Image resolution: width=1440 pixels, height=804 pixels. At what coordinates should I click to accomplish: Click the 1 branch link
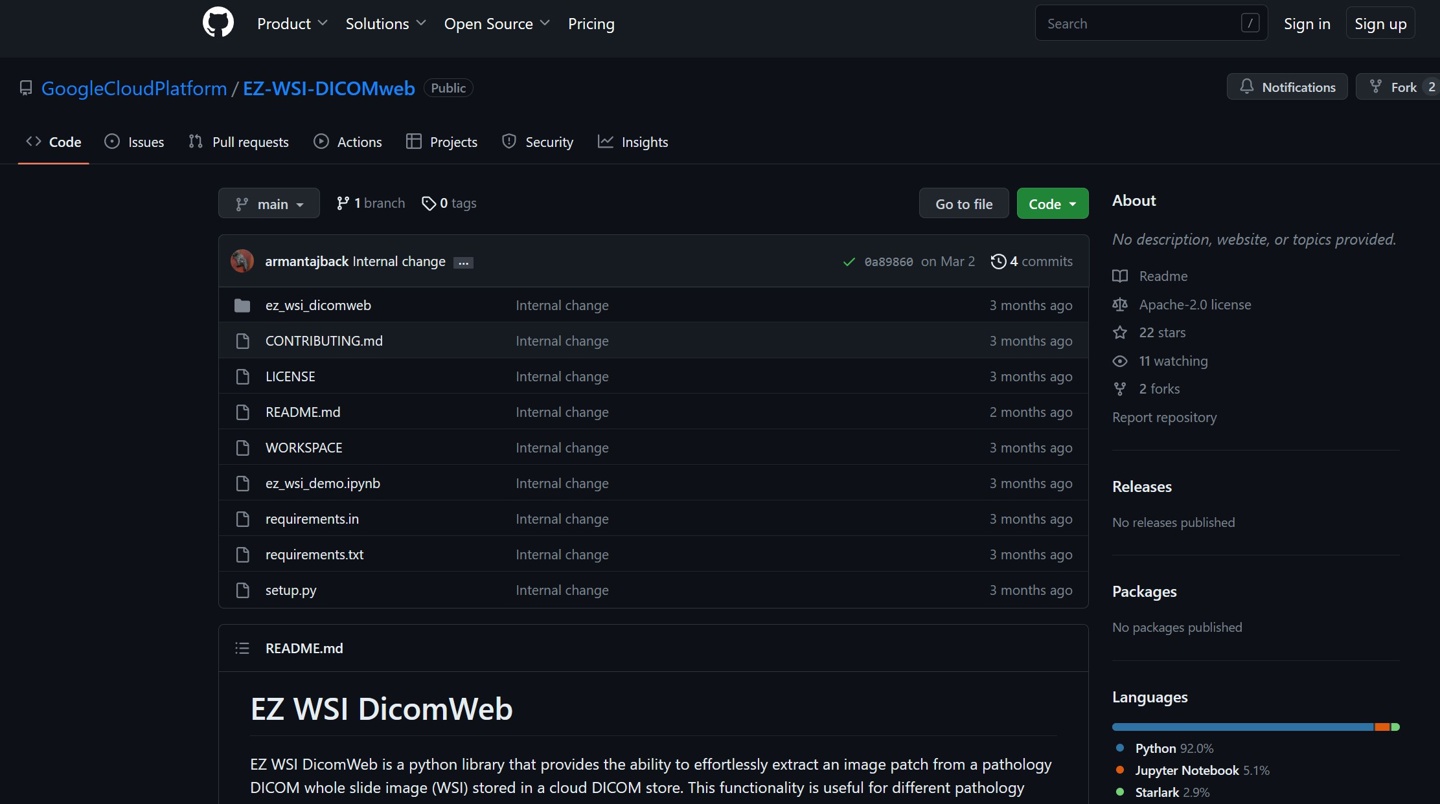coord(370,203)
